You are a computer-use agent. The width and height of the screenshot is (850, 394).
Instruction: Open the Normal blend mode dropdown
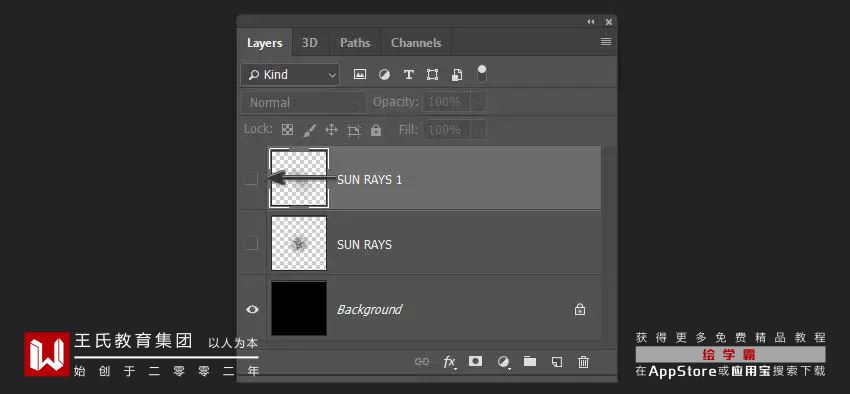[x=303, y=102]
